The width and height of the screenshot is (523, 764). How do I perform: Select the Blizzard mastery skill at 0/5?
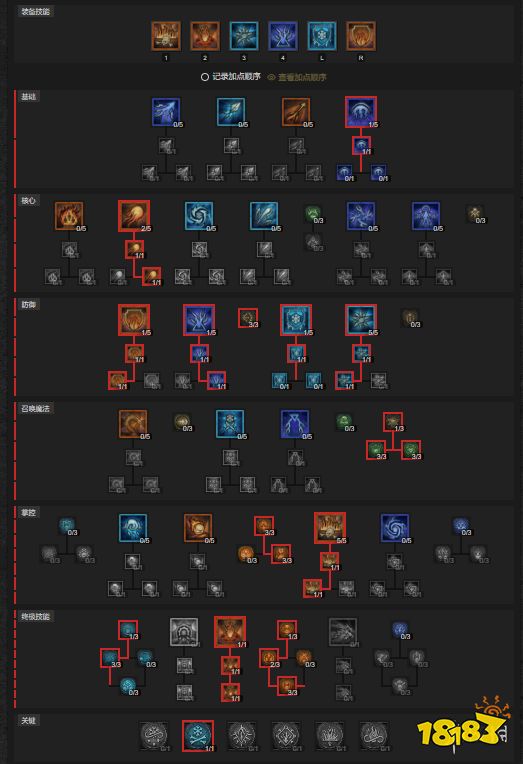point(133,528)
